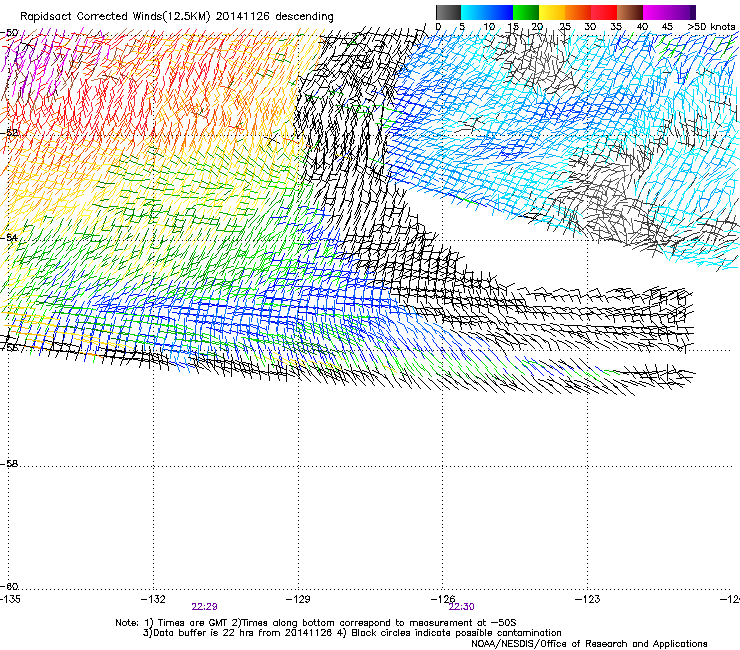740x650 pixels.
Task: Click the '>50 knots' legend label
Action: 711,27
